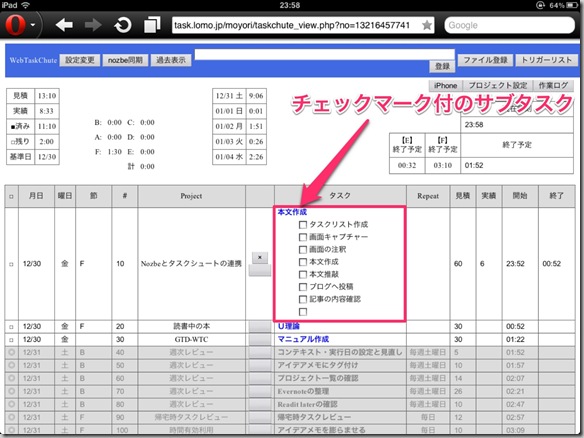
Task: Click the タスク column header
Action: tap(340, 196)
